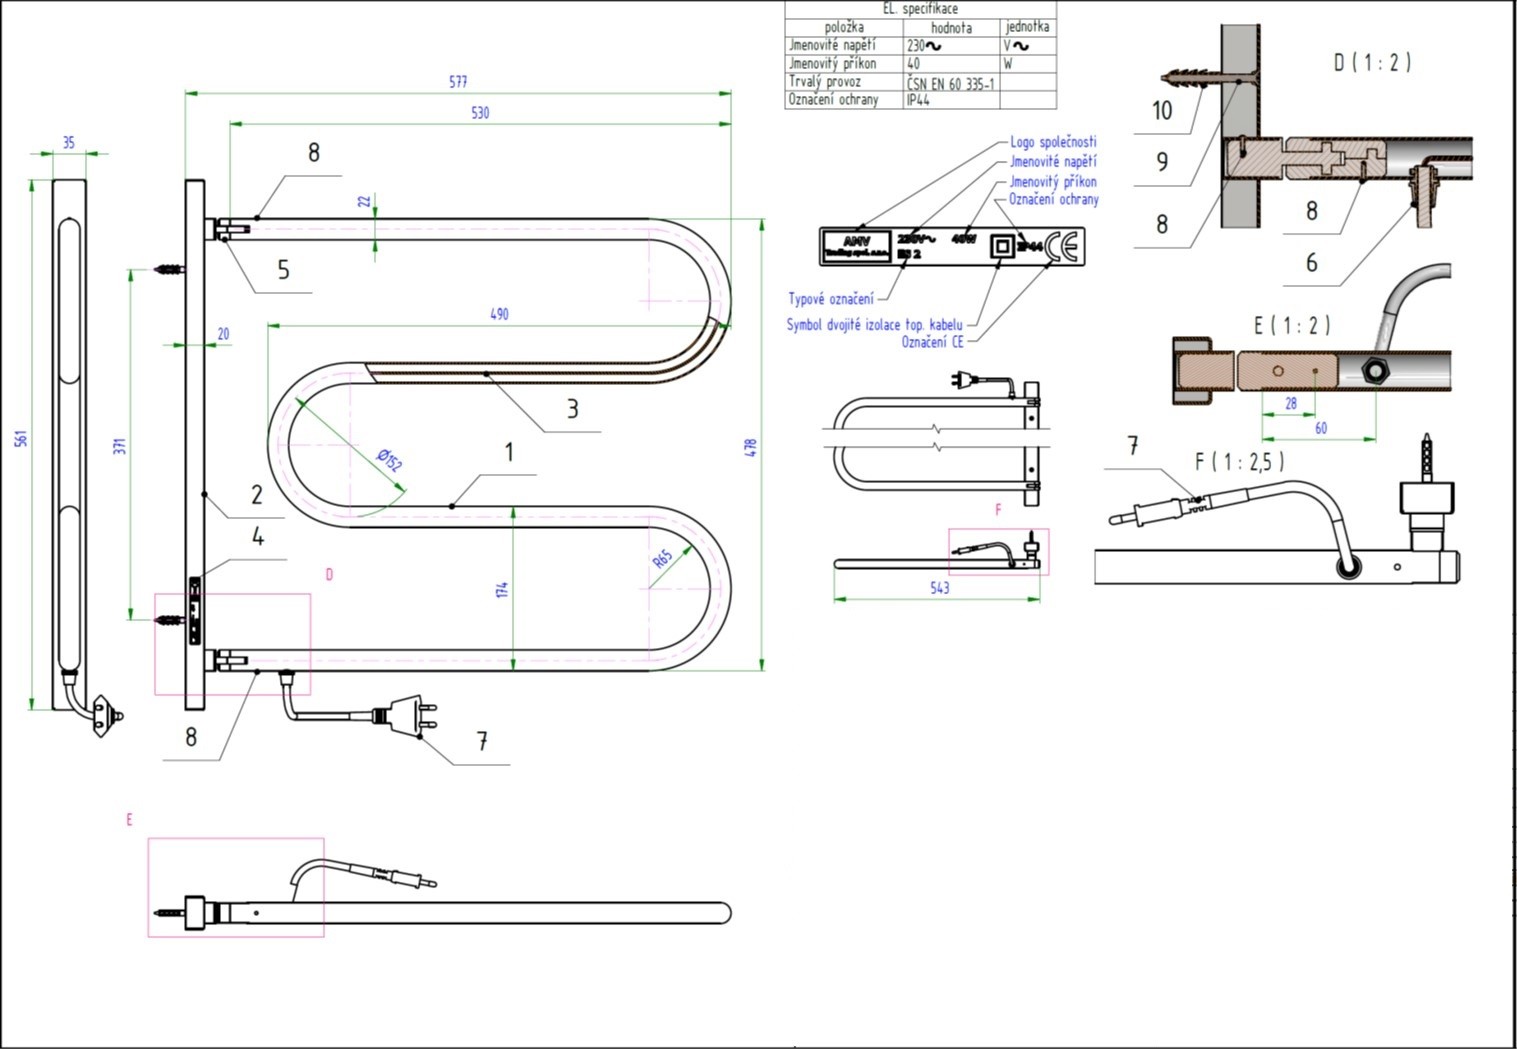Select the plug in the side view
Viewport: 1517px width, 1049px height.
click(105, 715)
